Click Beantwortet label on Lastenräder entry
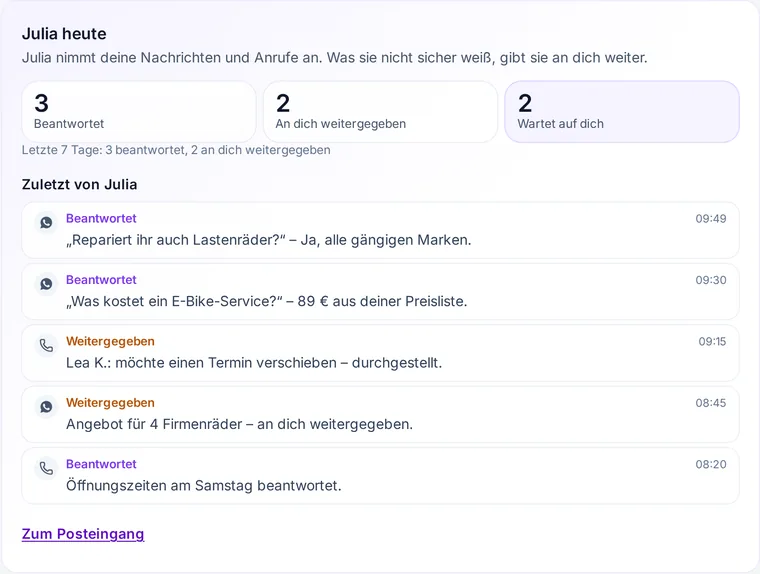 click(101, 219)
